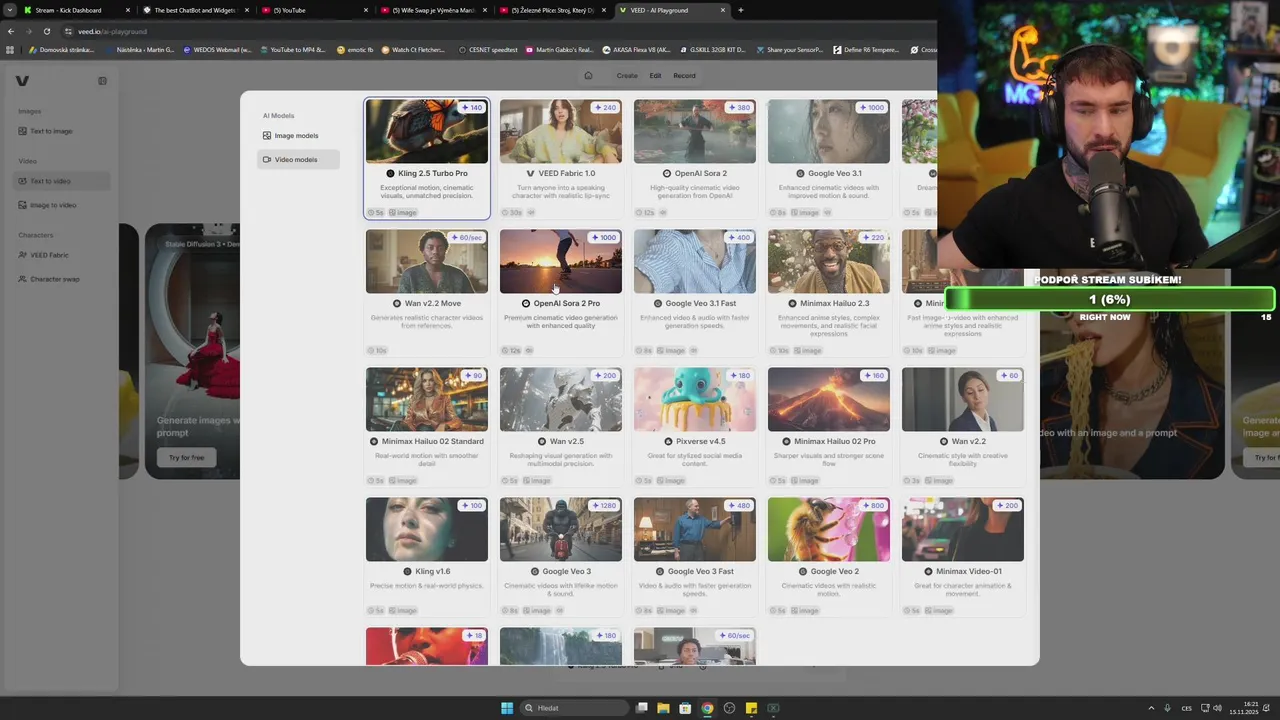
Task: Click the 800 credits badge on Google Veo 2
Action: [x=873, y=506]
